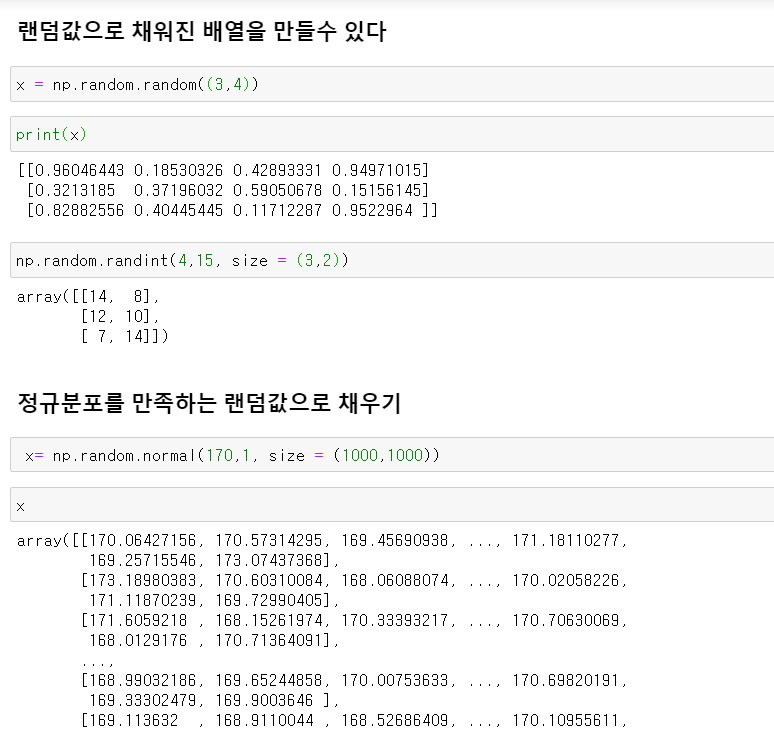The width and height of the screenshot is (774, 729).
Task: Click output value 168.15261974
Action: point(269,620)
